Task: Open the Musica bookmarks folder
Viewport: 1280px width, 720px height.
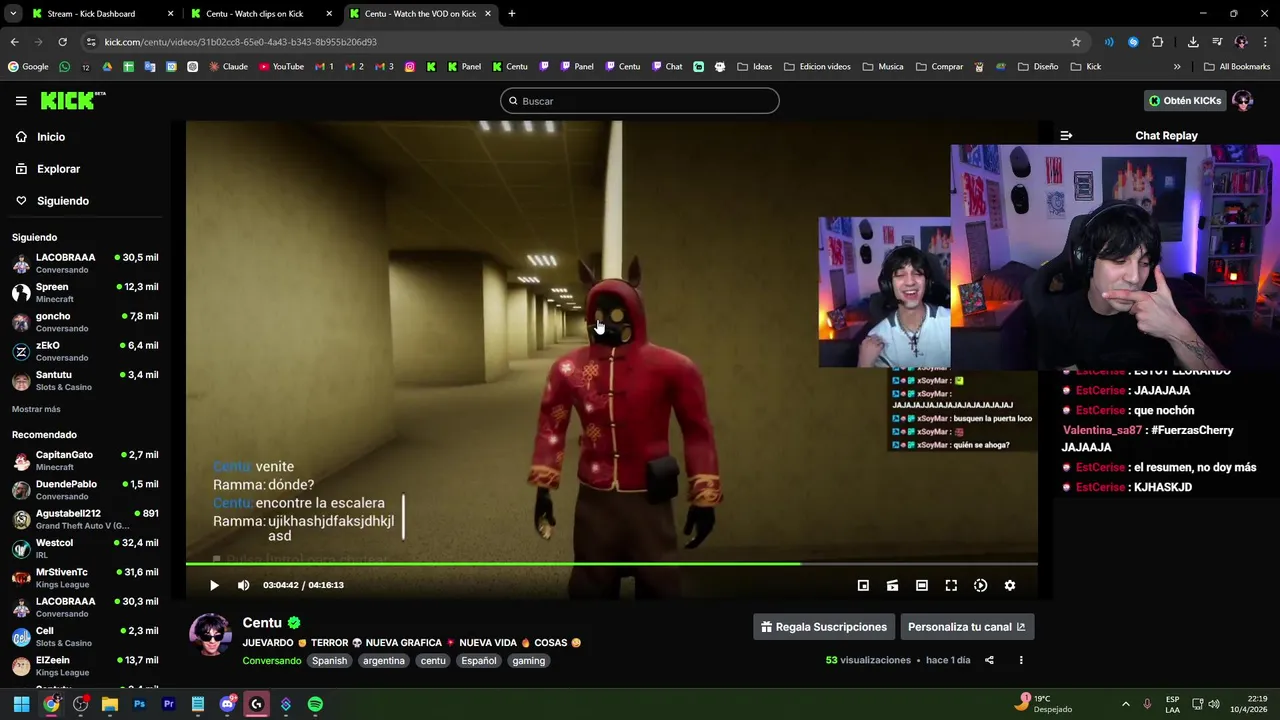Action: point(882,67)
